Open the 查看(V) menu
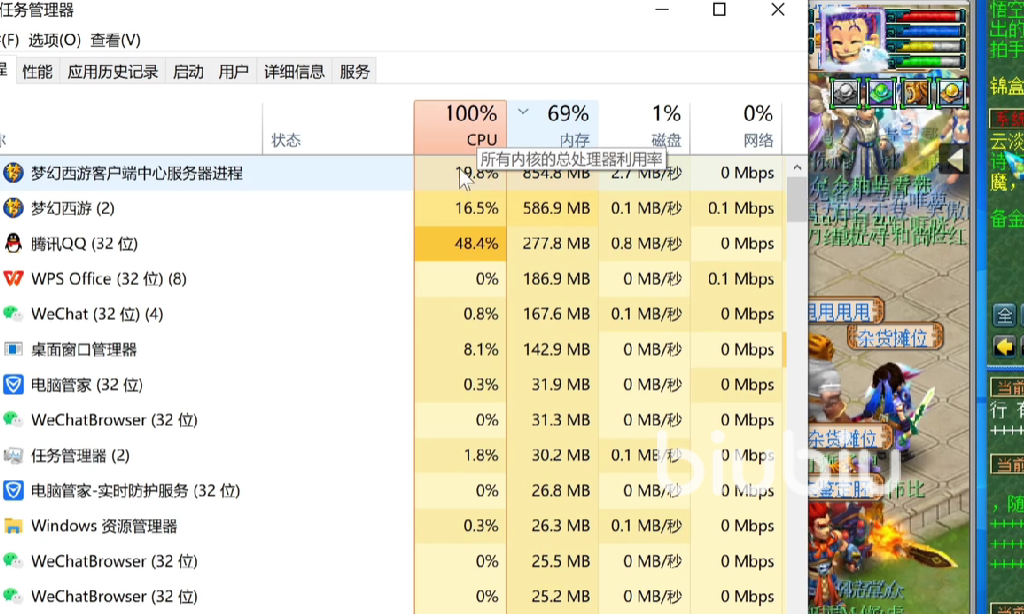 click(x=115, y=40)
